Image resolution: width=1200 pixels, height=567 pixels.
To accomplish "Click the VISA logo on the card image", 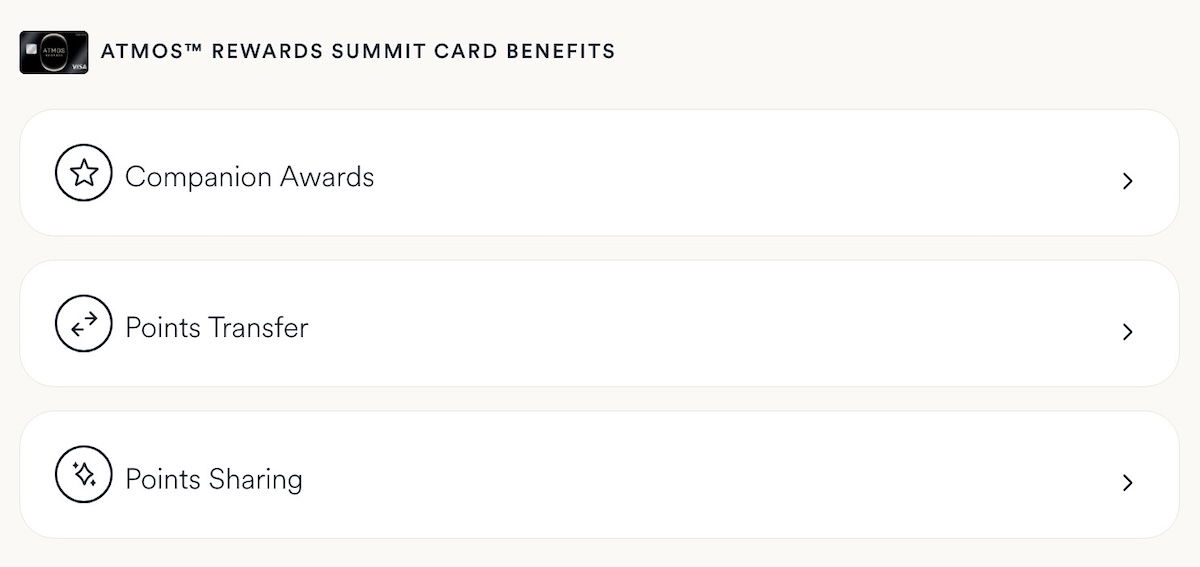I will [x=79, y=66].
